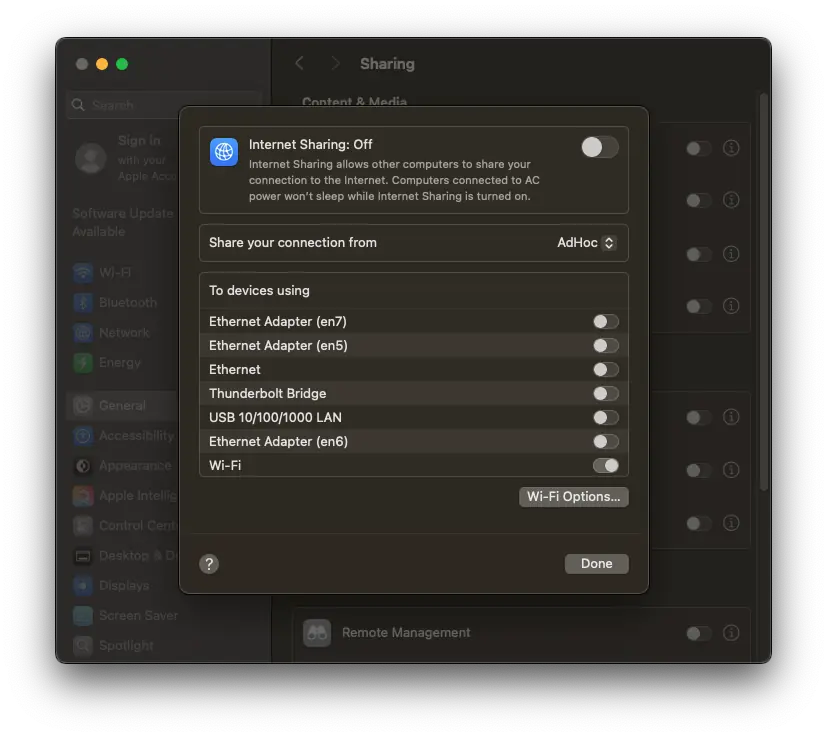
Task: Go back with the left chevron
Action: click(x=300, y=63)
